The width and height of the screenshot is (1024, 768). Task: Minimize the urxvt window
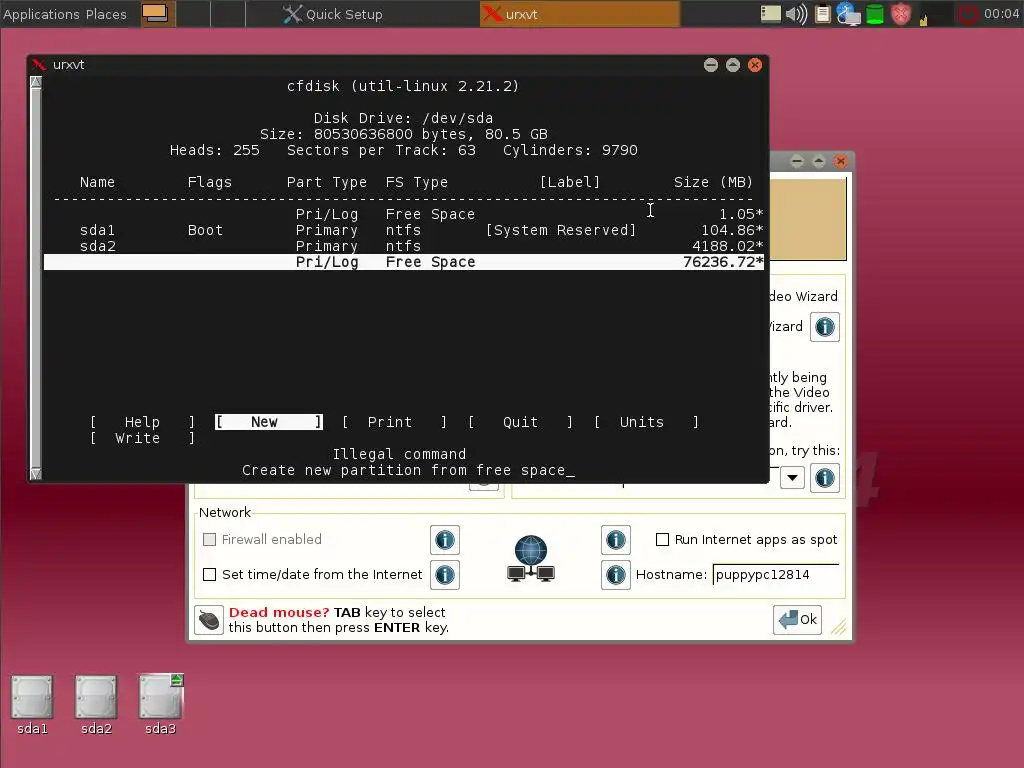(x=711, y=65)
